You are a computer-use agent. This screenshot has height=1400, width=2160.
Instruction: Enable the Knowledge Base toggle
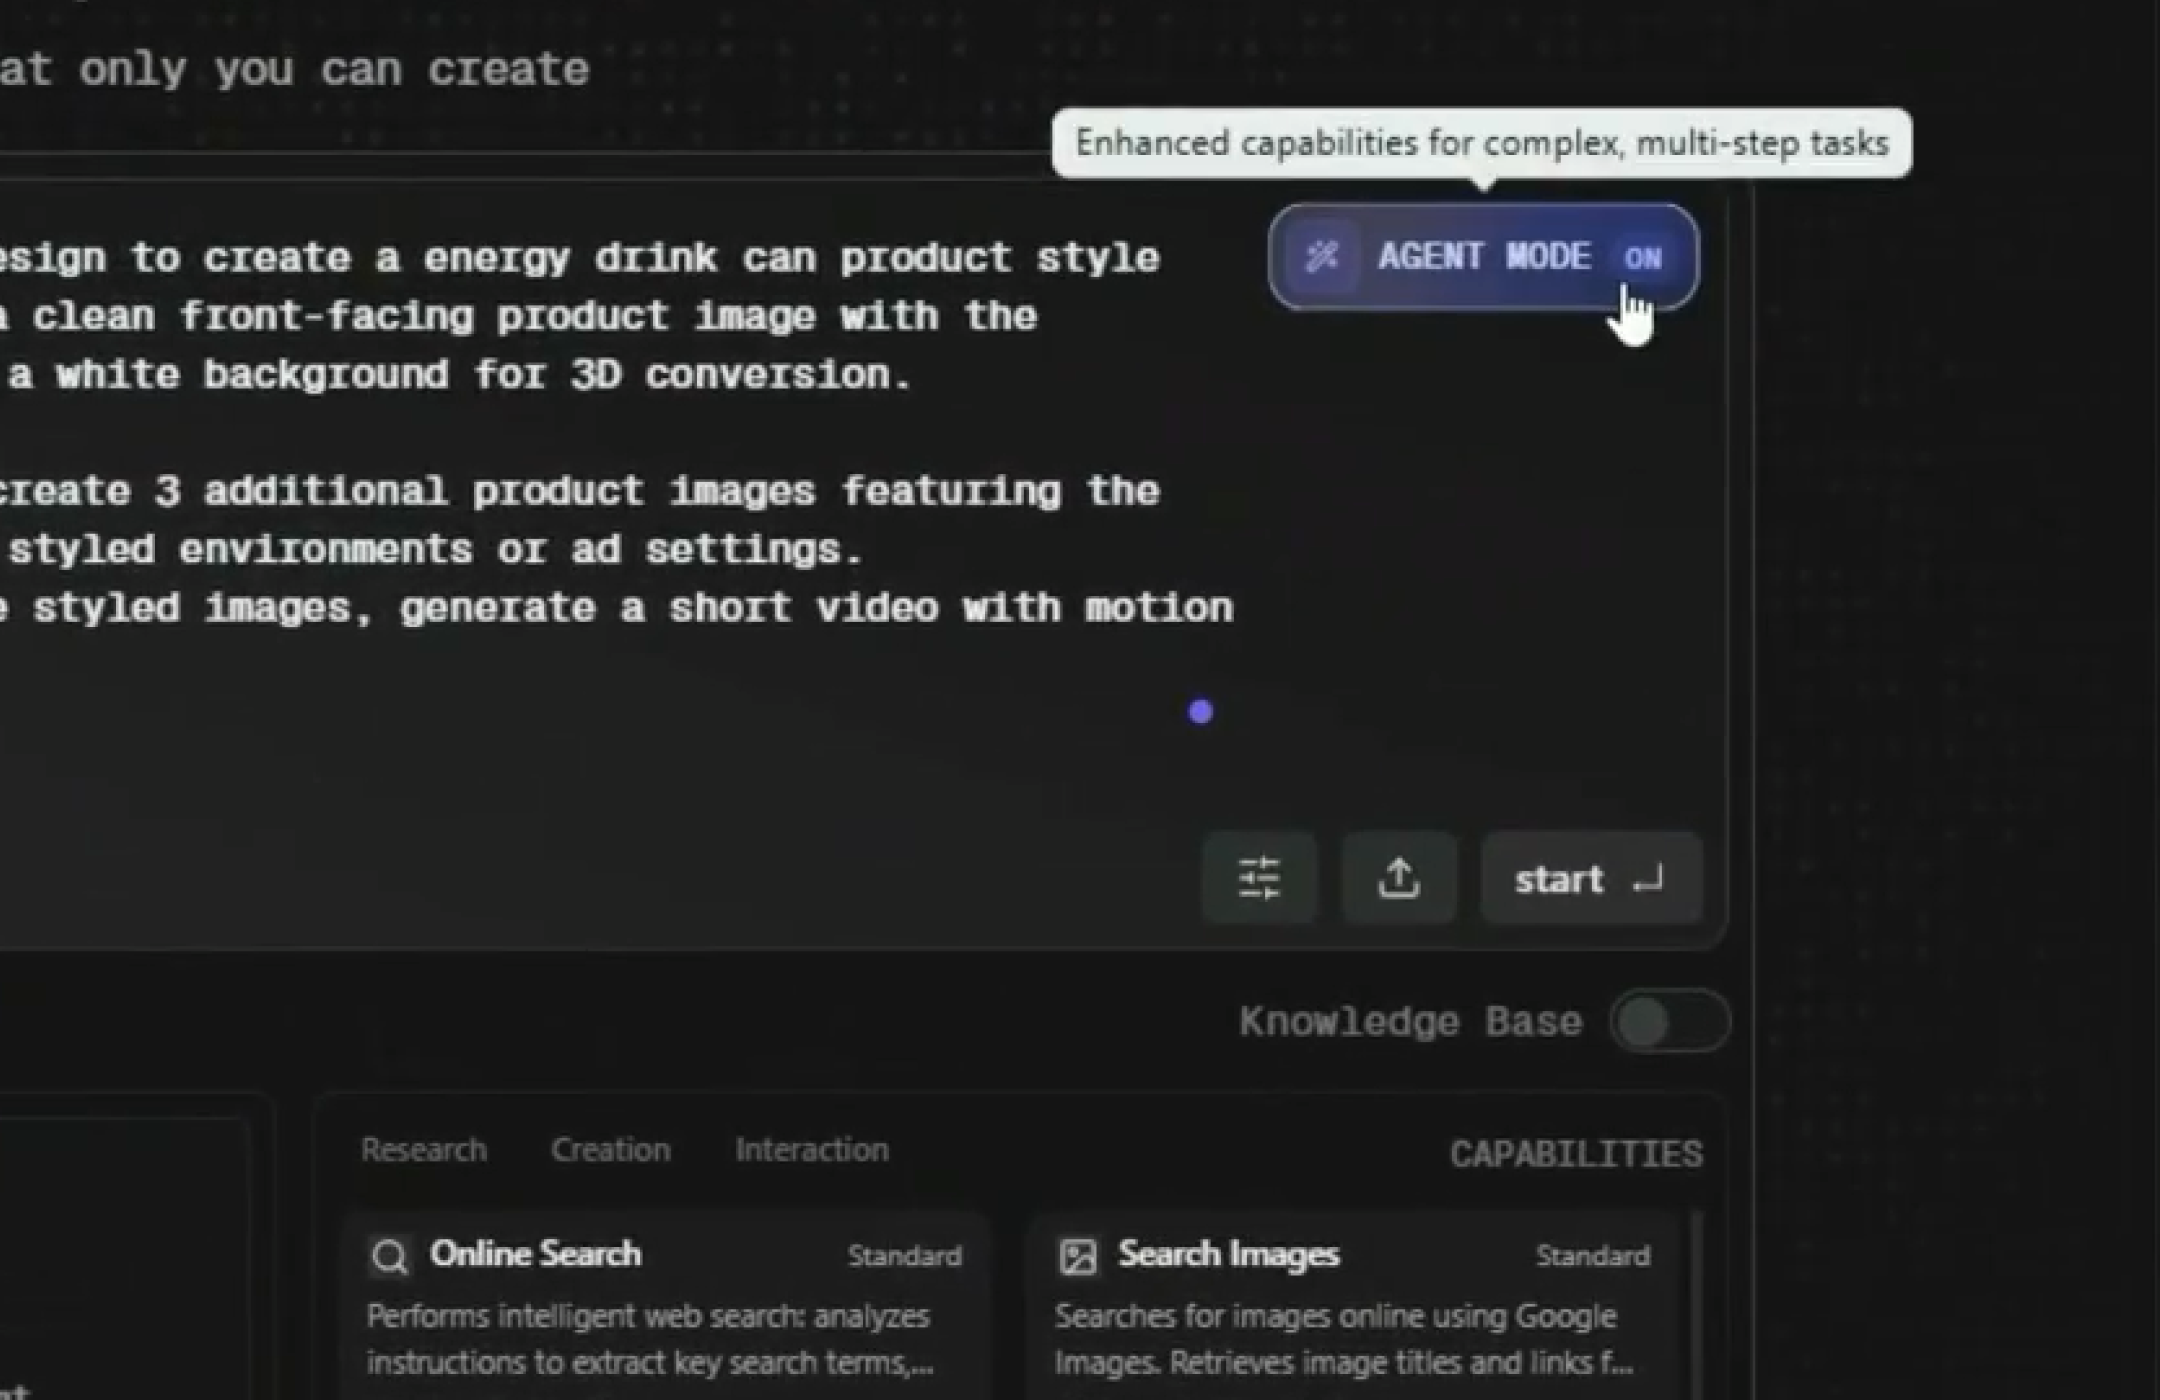pos(1670,1021)
